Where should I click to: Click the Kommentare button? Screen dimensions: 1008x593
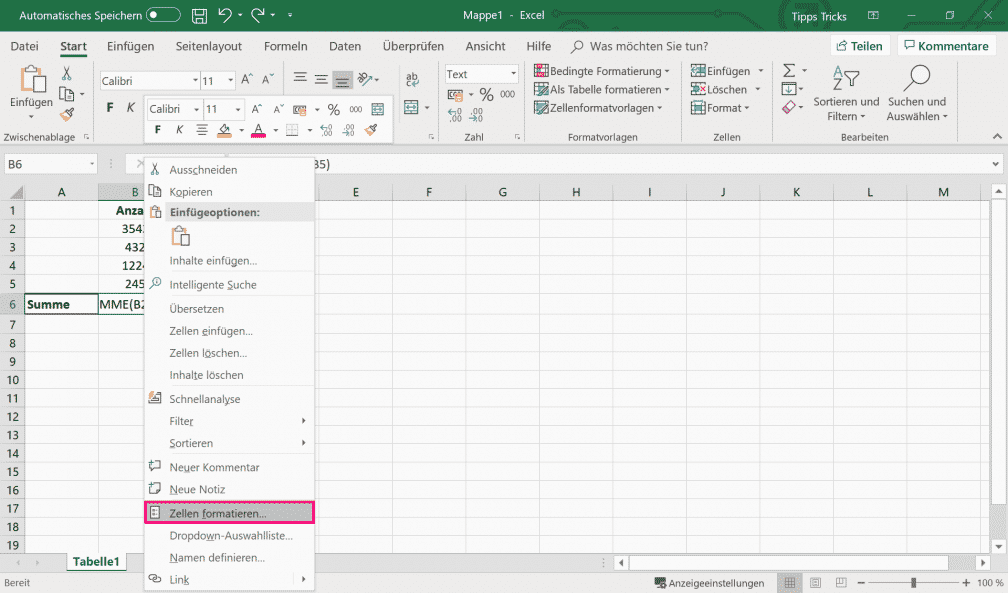(946, 46)
